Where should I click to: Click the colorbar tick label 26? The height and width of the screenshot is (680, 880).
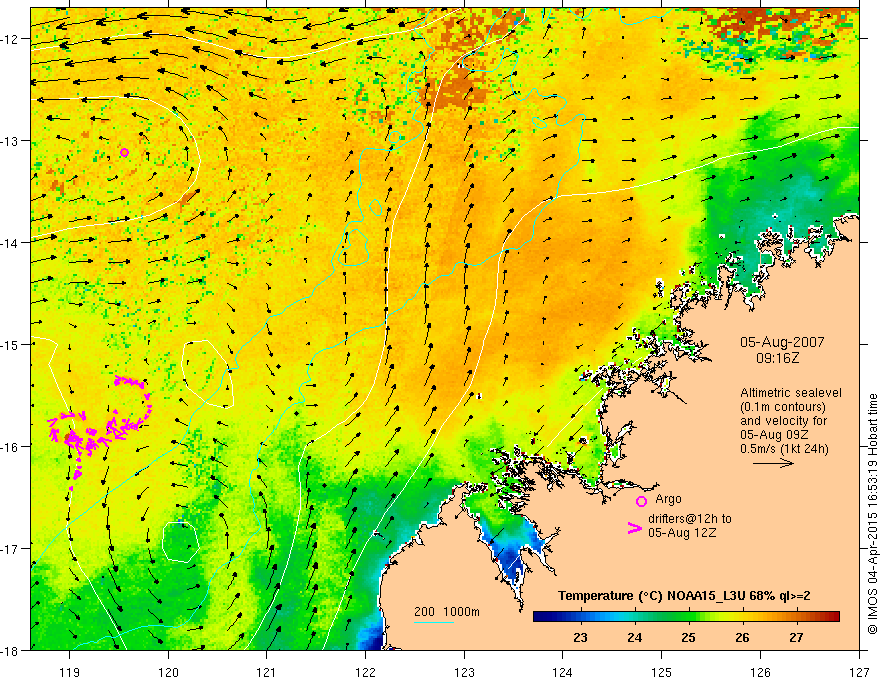click(742, 637)
